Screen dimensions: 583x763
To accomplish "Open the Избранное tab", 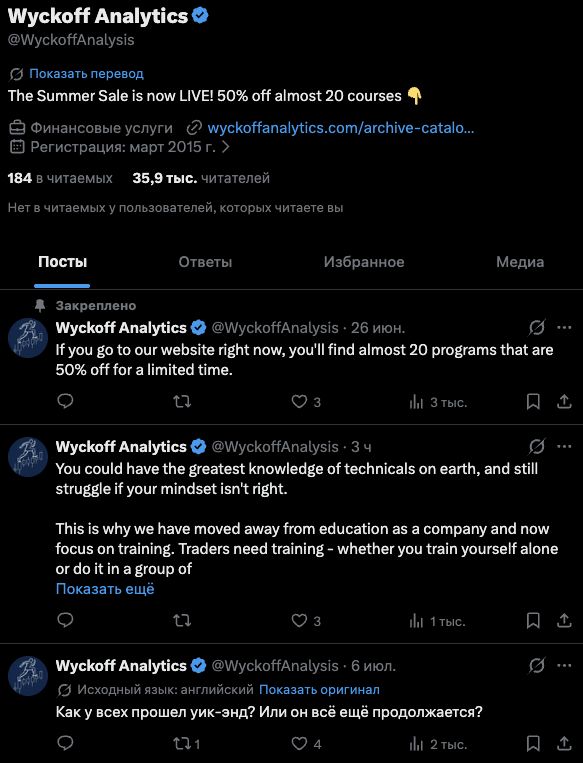I will [x=364, y=262].
